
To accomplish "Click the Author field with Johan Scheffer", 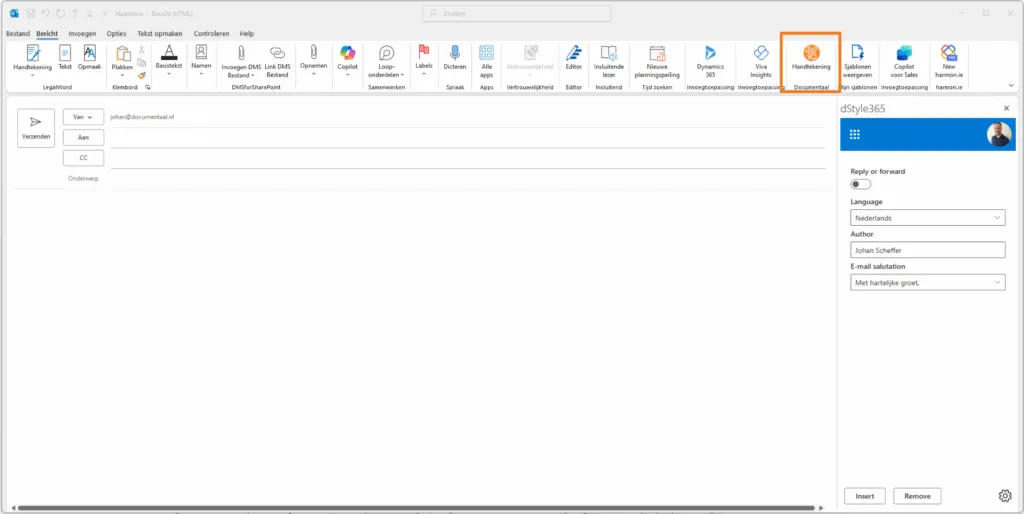I will click(927, 249).
